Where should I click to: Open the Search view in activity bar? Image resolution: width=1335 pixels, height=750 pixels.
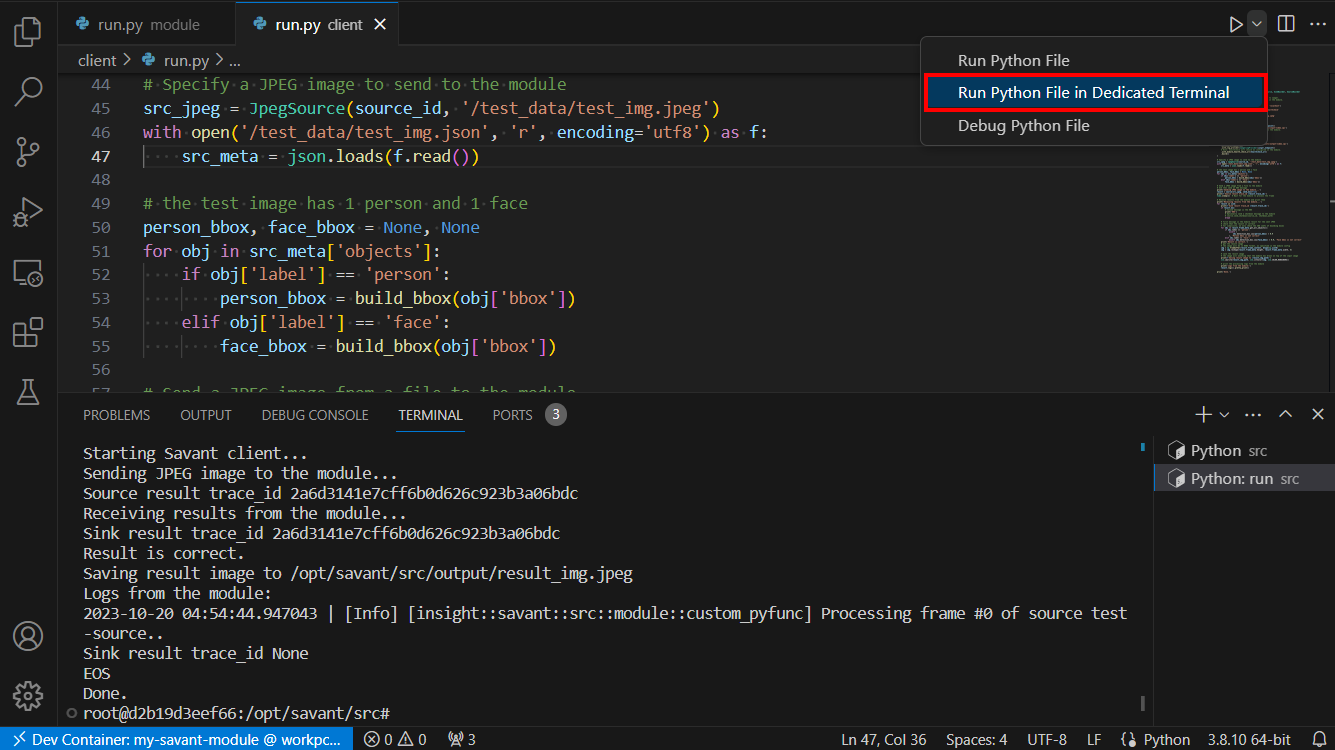point(28,92)
